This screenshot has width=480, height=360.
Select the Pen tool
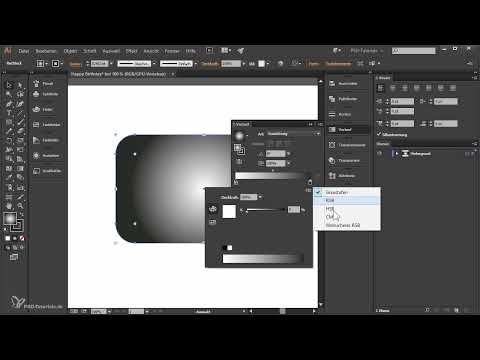pyautogui.click(x=9, y=104)
